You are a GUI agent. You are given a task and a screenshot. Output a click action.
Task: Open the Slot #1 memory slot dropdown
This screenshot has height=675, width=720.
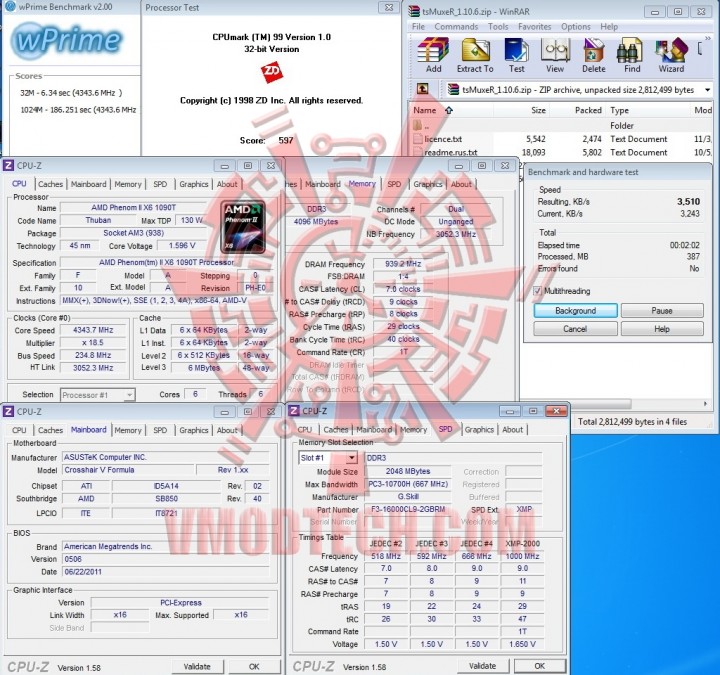coord(351,457)
